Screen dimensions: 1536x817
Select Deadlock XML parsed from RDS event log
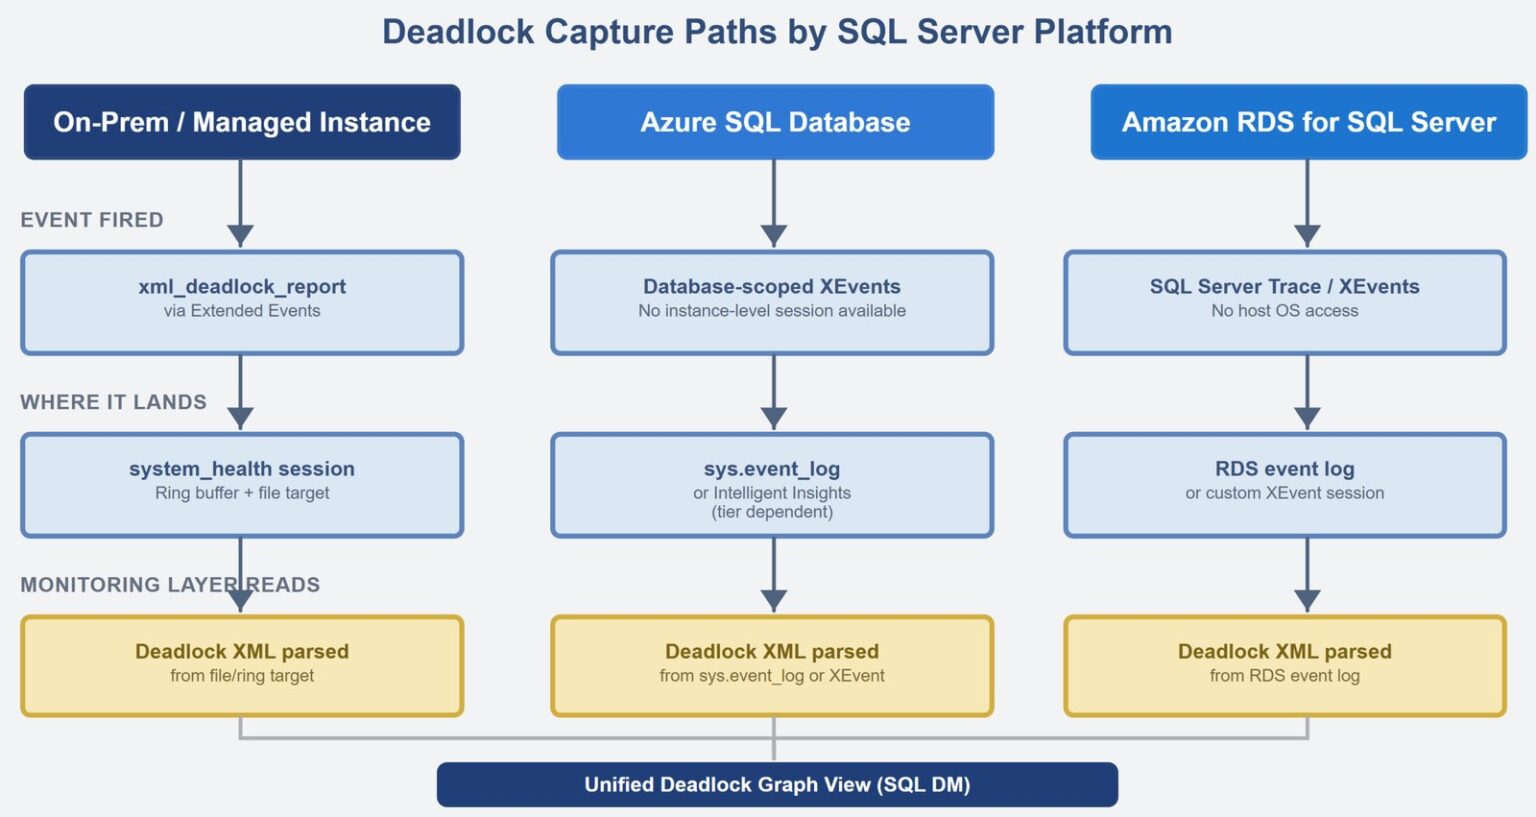[1286, 663]
